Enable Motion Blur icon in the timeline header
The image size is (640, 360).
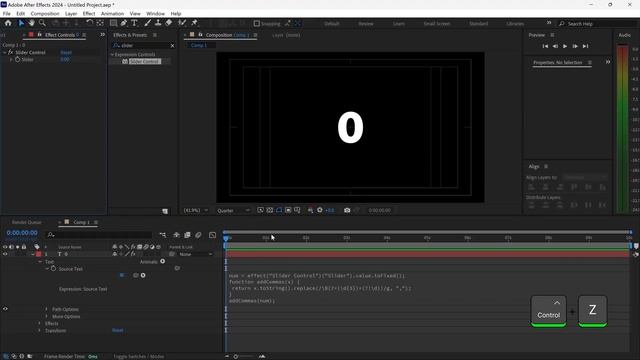click(198, 235)
